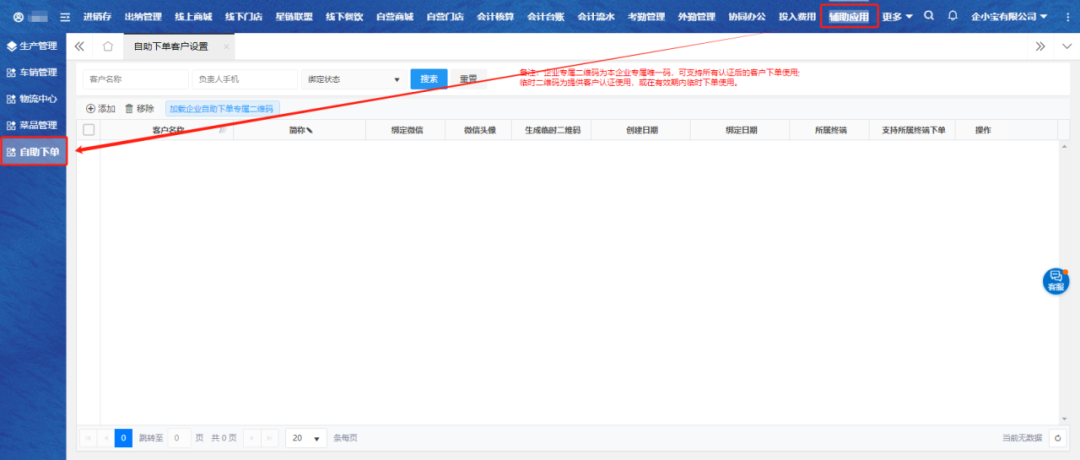This screenshot has height=460, width=1080.
Task: Click 加载企业自助下单专属二维码 button
Action: pyautogui.click(x=221, y=108)
